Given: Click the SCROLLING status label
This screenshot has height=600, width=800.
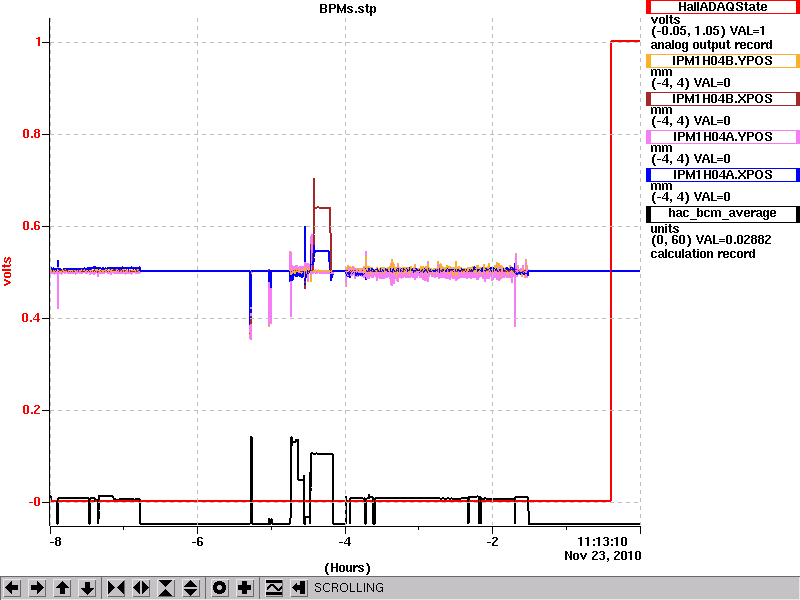Looking at the screenshot, I should 348,588.
